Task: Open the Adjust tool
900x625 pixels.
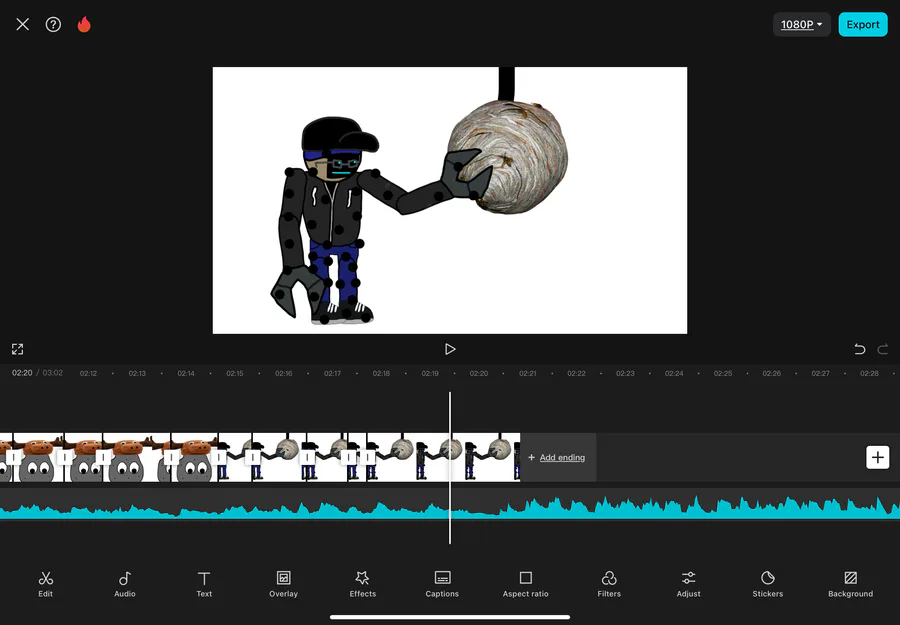Action: pyautogui.click(x=688, y=584)
